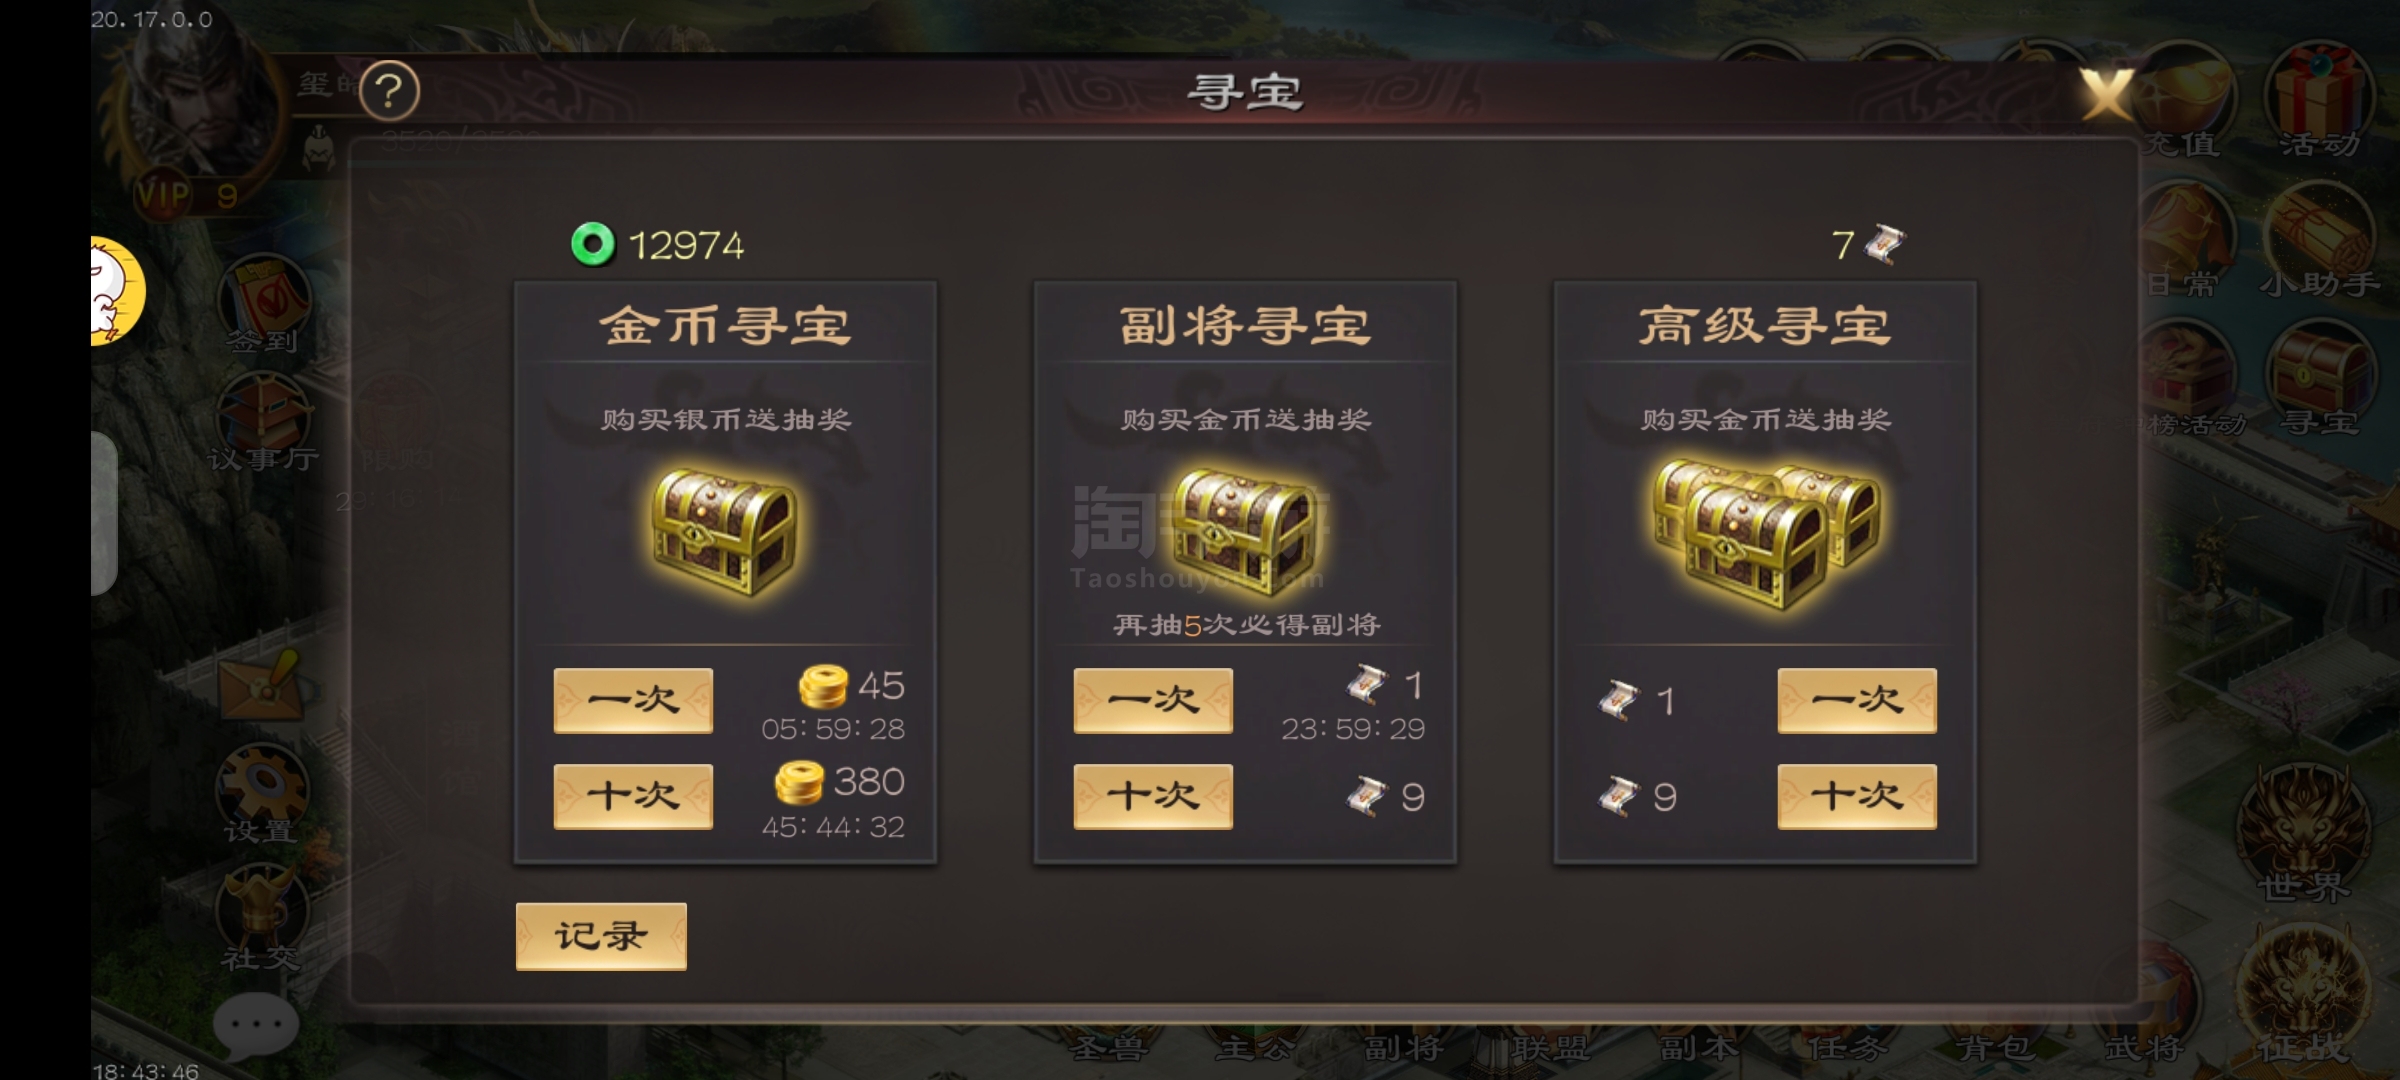Open the help question mark icon
The image size is (2400, 1080).
click(389, 91)
